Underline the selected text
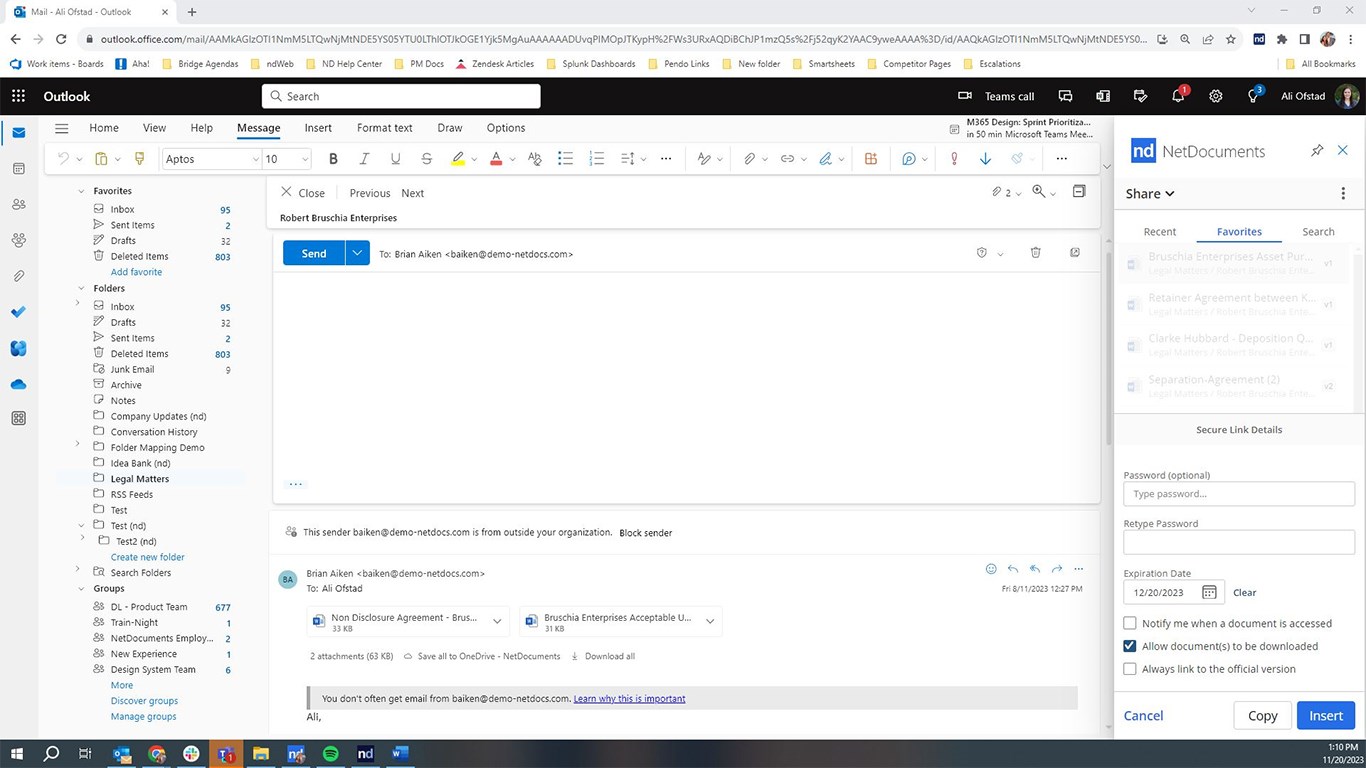Image resolution: width=1366 pixels, height=768 pixels. (x=396, y=159)
